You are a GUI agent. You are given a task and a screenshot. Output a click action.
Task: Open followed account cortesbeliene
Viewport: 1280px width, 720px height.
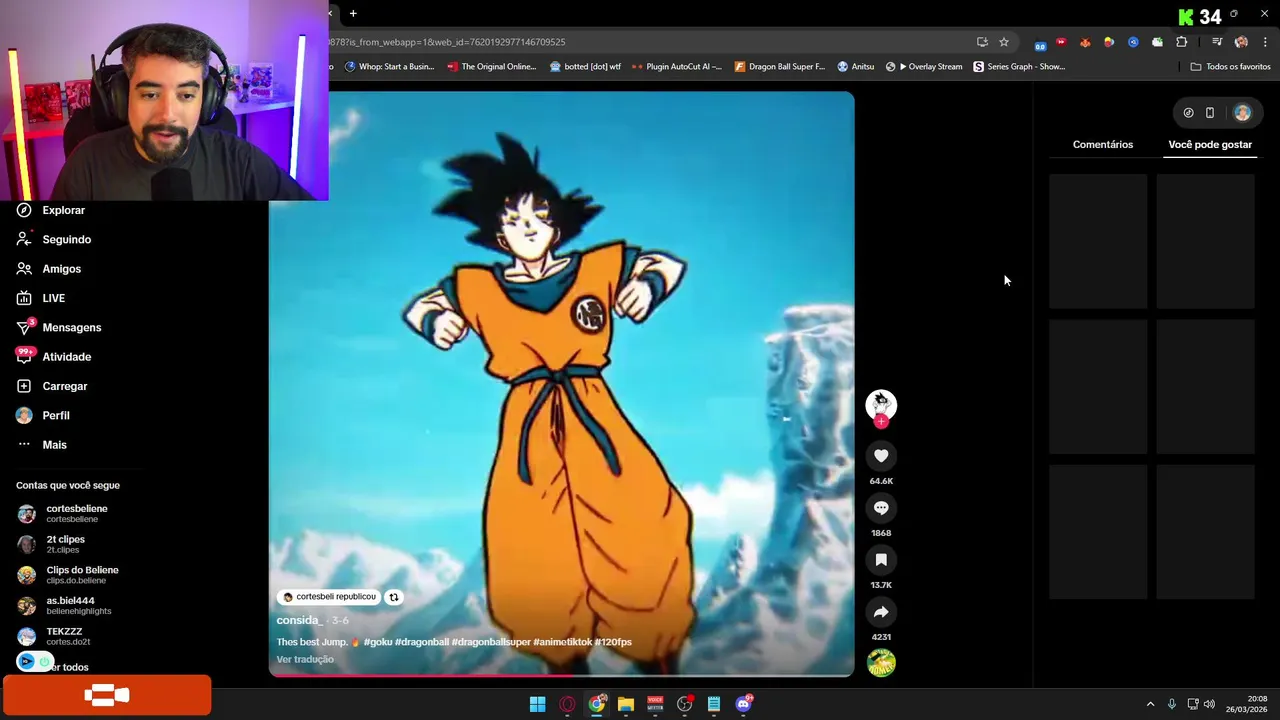63,513
